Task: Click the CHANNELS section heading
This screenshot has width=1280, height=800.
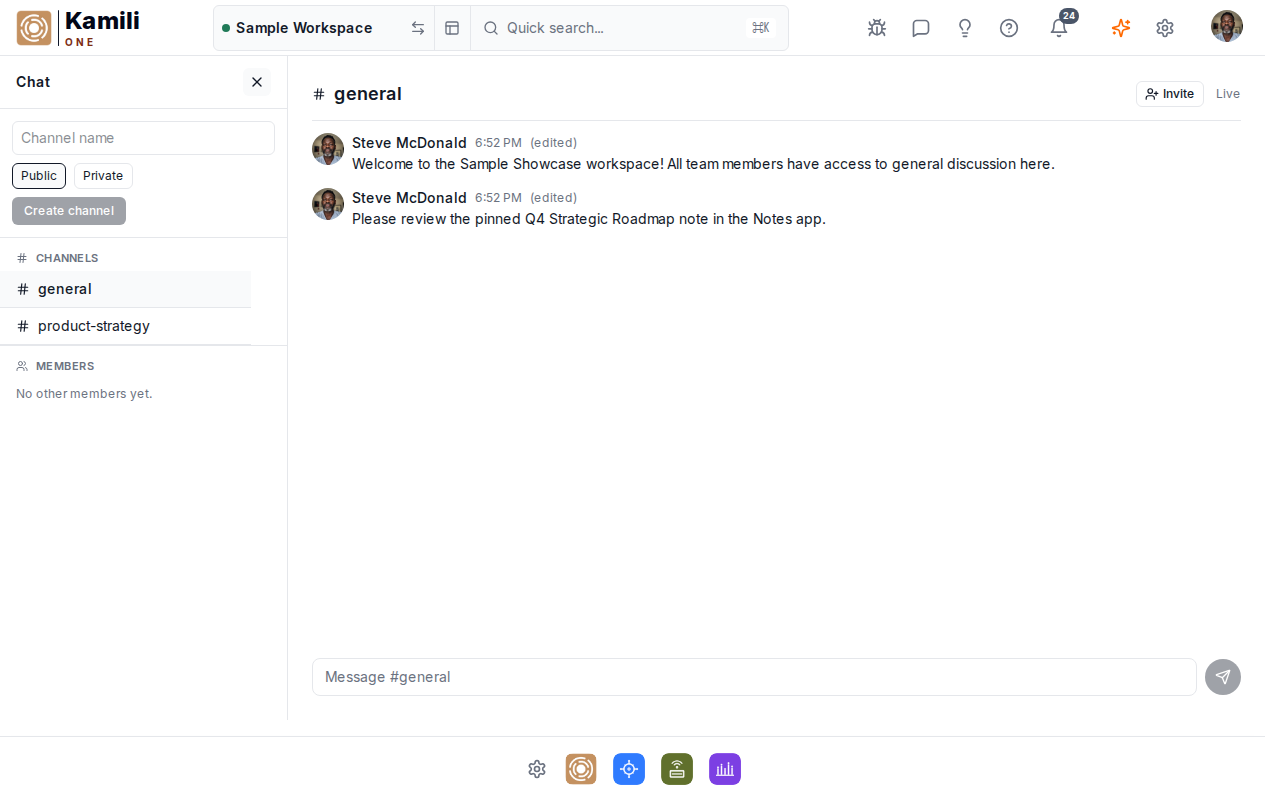Action: click(67, 258)
